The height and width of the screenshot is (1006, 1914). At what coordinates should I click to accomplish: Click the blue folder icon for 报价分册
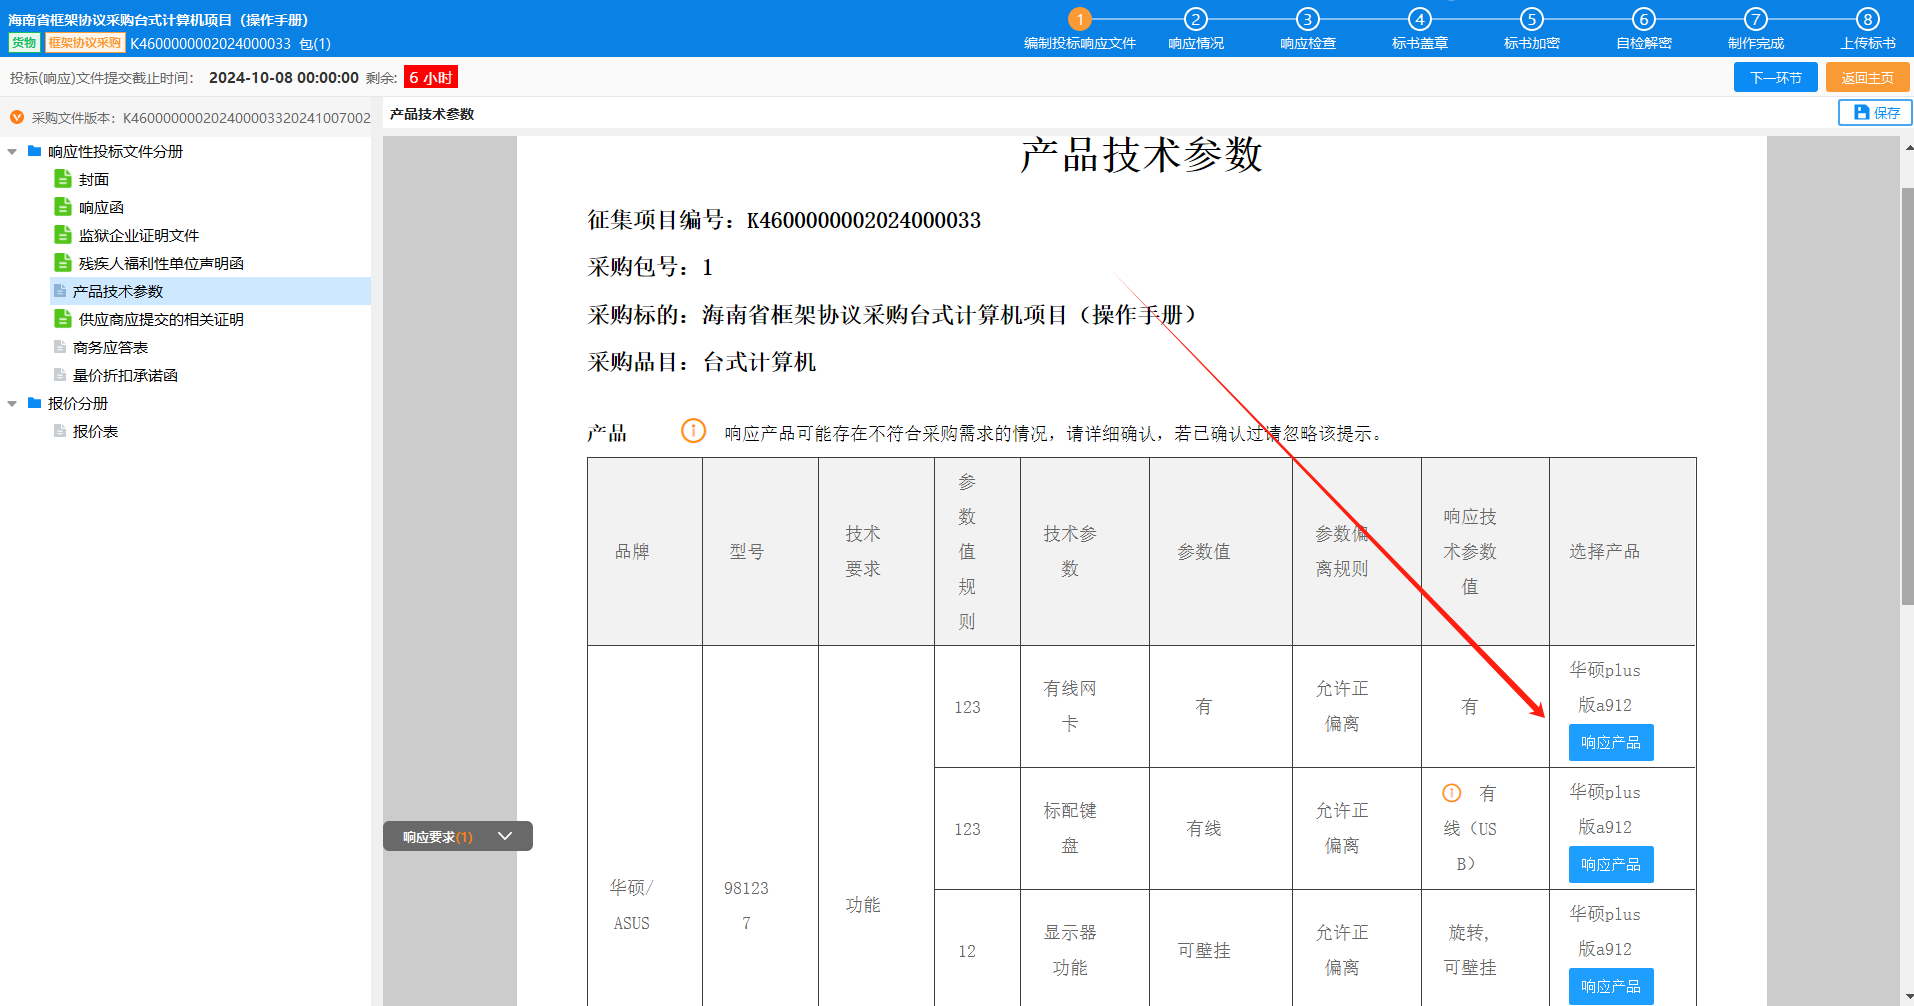point(35,403)
